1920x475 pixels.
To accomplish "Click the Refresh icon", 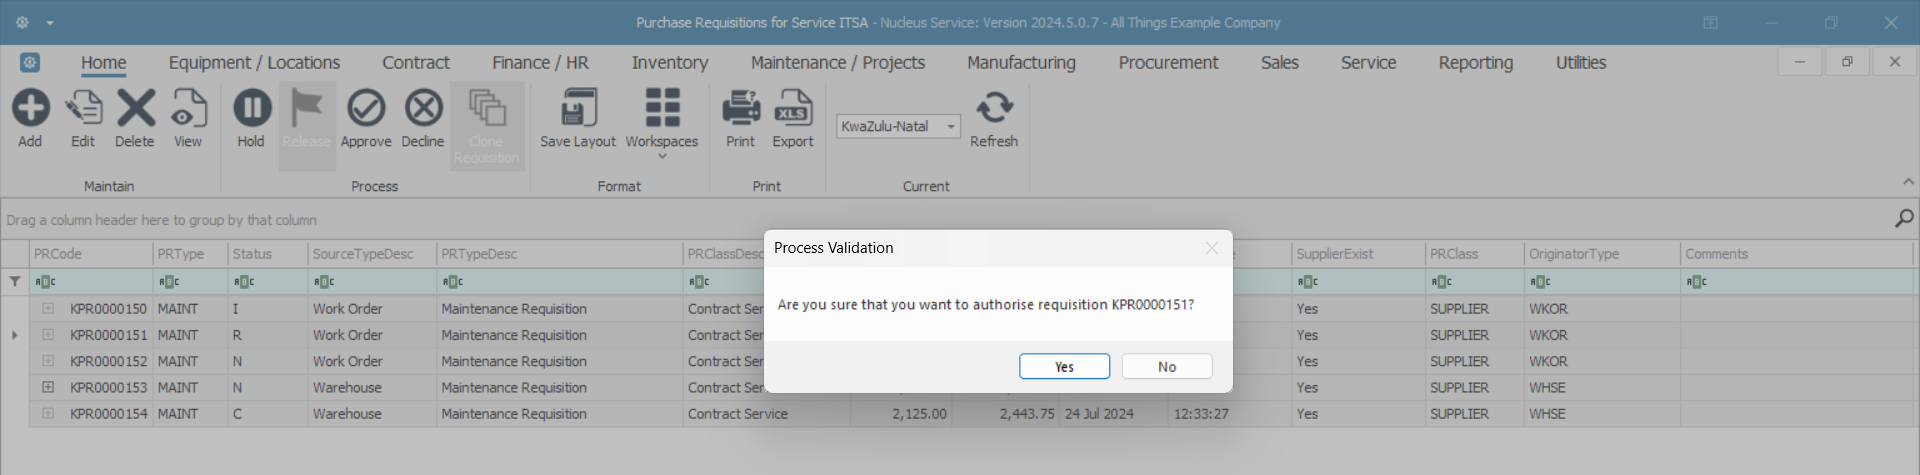I will [x=994, y=109].
